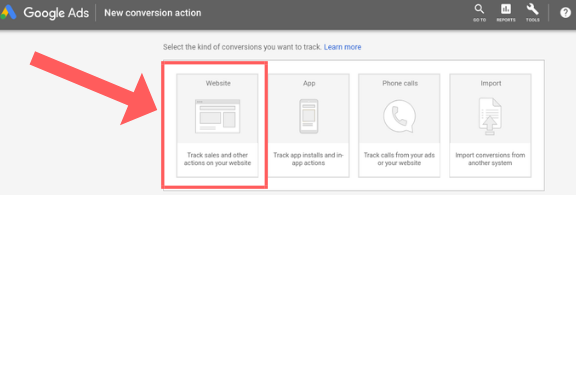Screen dimensions: 576x384
Task: Choose the Phone calls card title
Action: point(400,83)
